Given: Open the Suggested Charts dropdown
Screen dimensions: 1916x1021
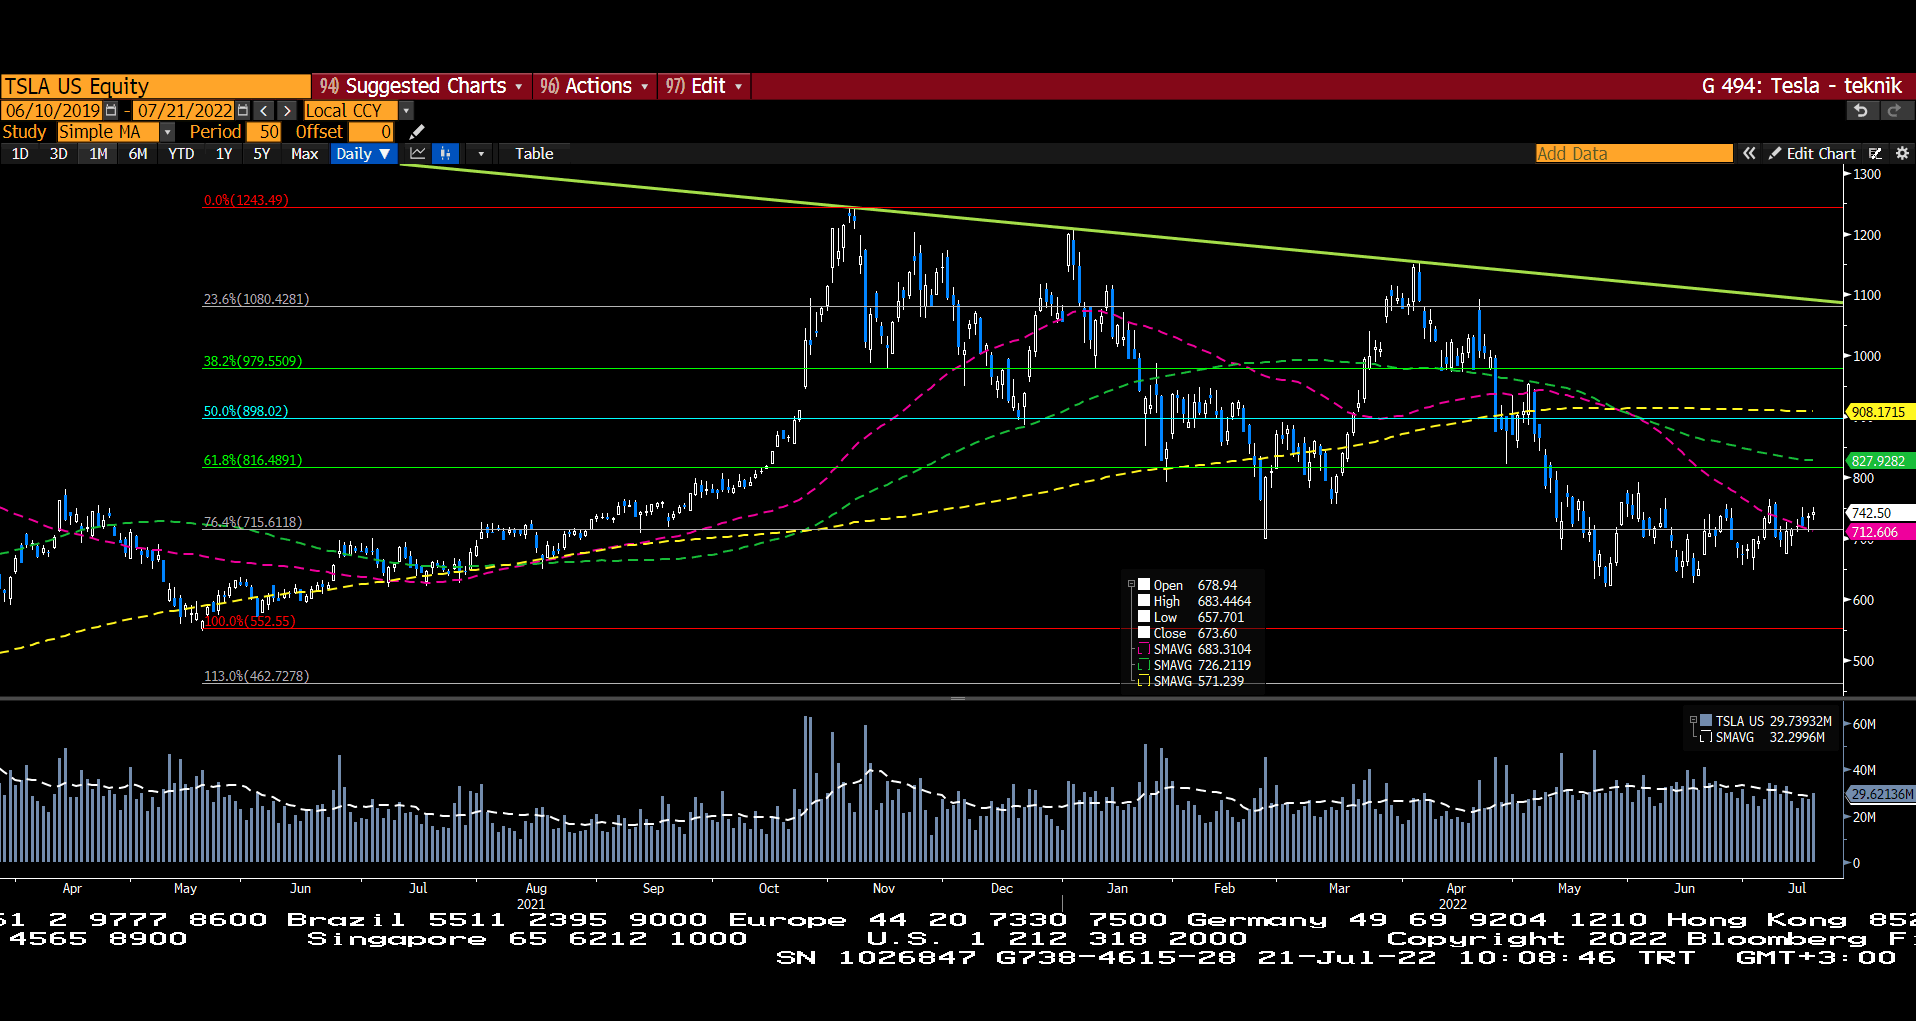Looking at the screenshot, I should tap(421, 86).
